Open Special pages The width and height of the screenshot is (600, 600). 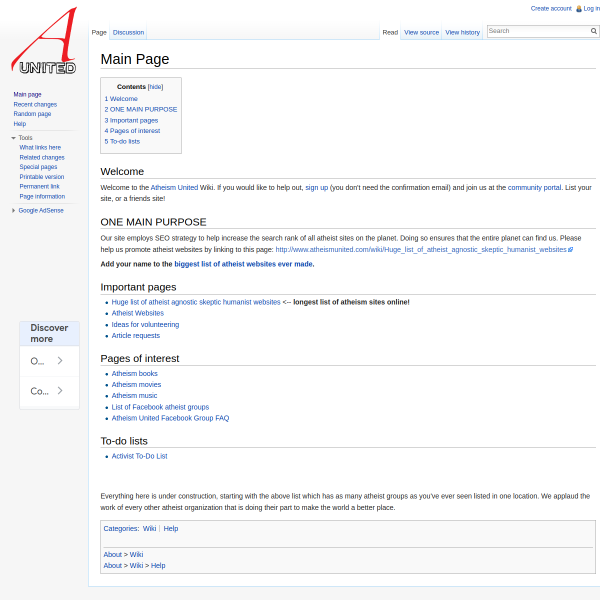coord(38,167)
